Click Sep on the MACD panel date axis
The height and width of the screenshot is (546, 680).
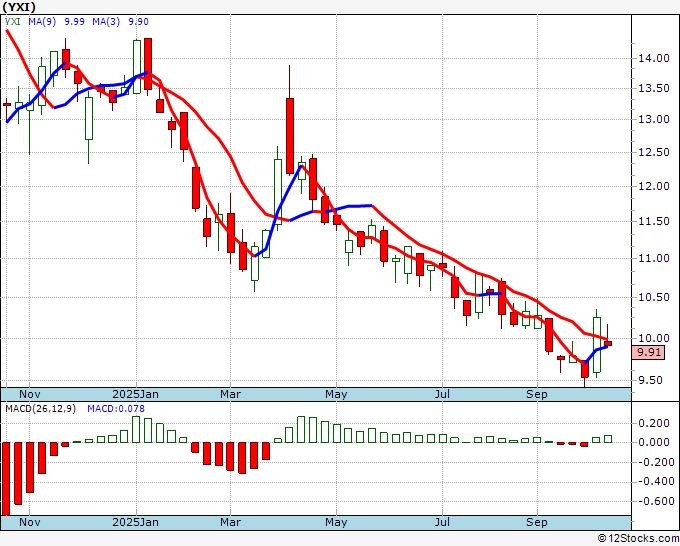click(x=537, y=522)
